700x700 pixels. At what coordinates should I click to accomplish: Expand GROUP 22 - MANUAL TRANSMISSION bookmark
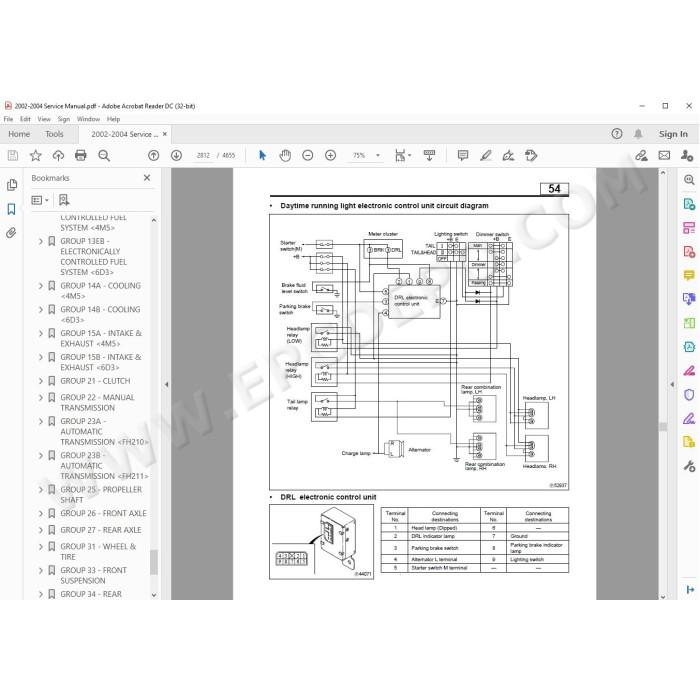41,397
